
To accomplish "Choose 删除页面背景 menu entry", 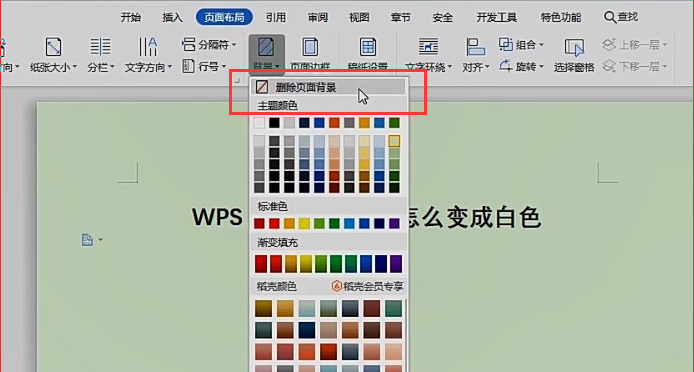I will (328, 87).
